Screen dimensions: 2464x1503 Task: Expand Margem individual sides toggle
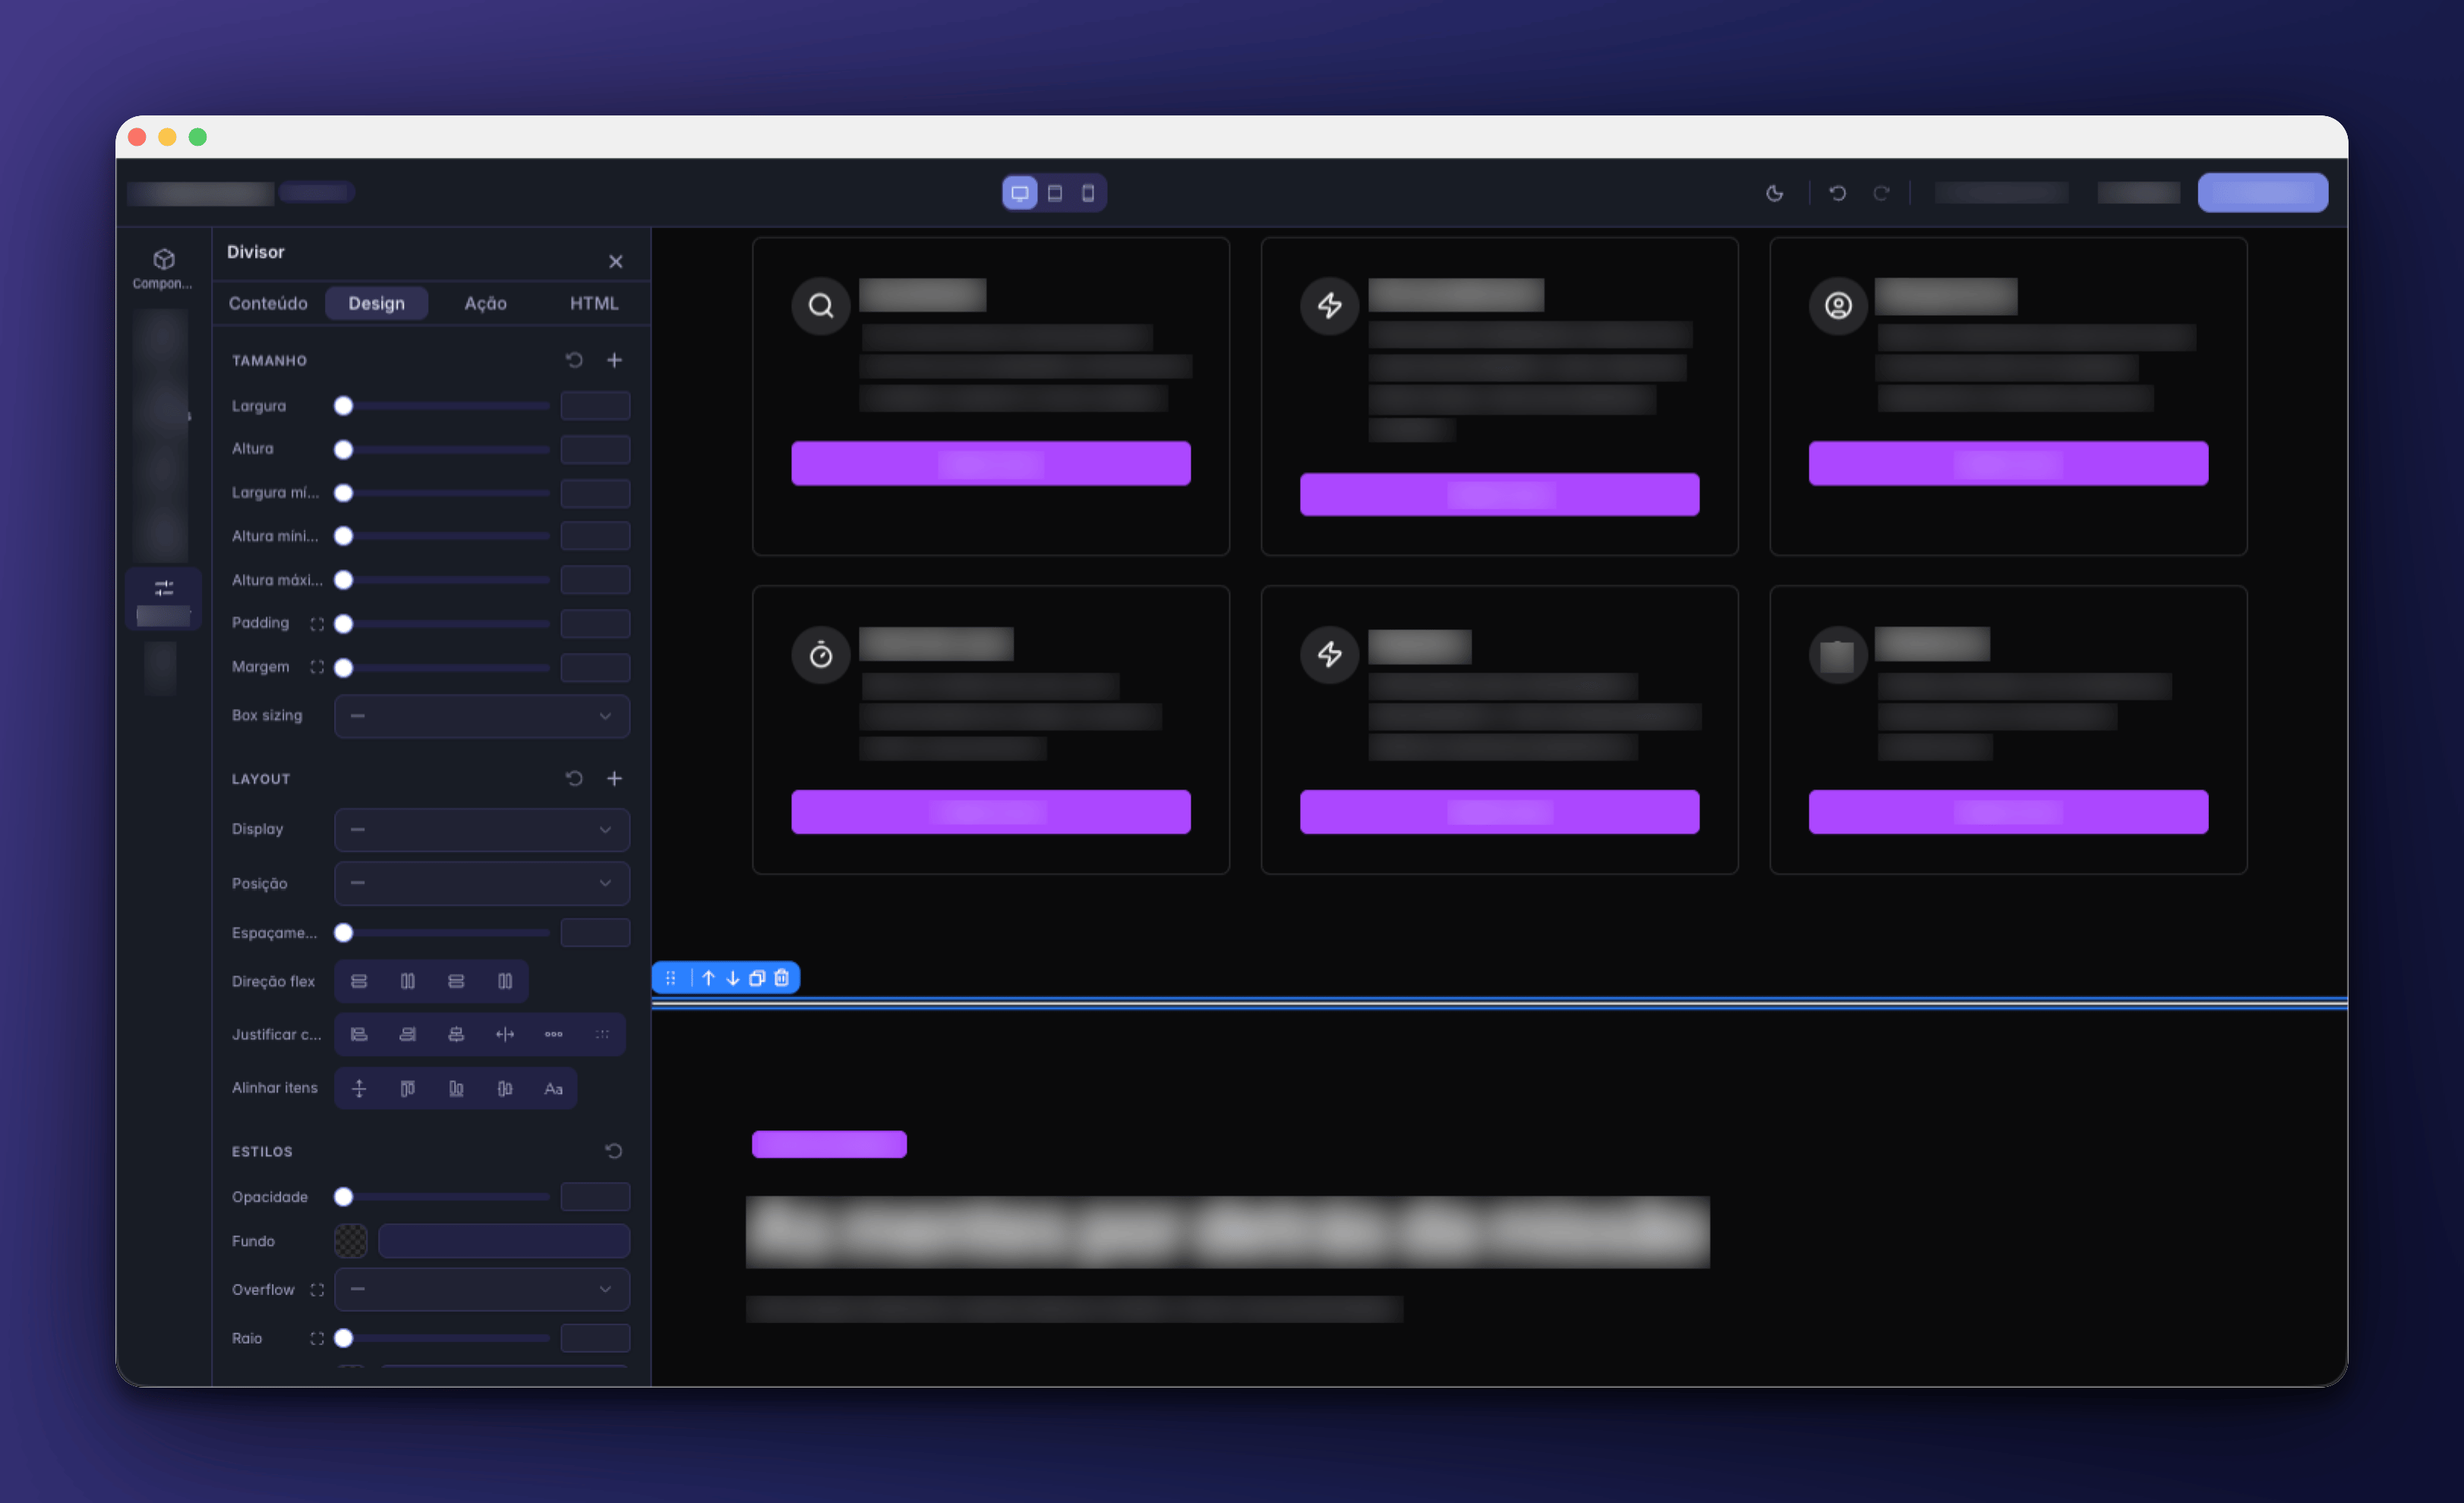click(317, 667)
